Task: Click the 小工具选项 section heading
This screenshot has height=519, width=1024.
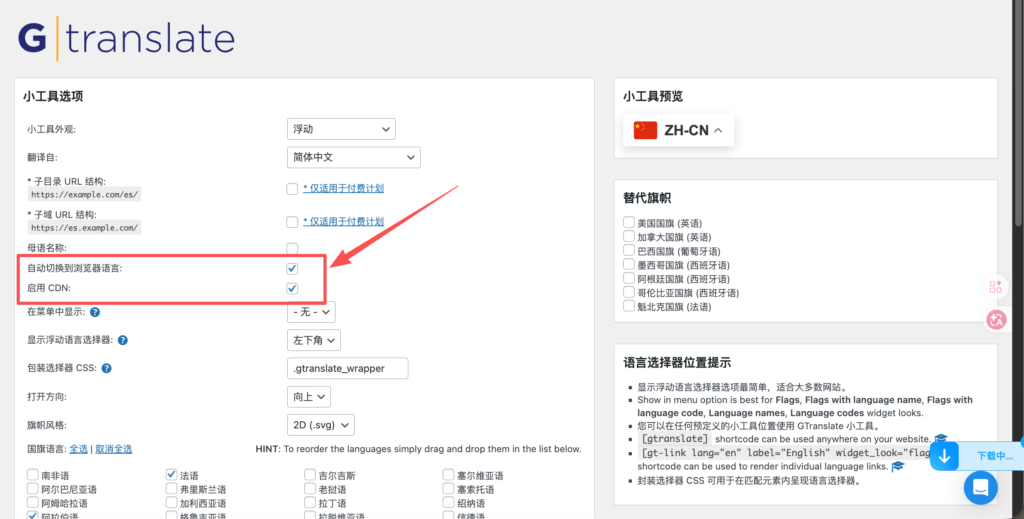Action: (x=53, y=97)
